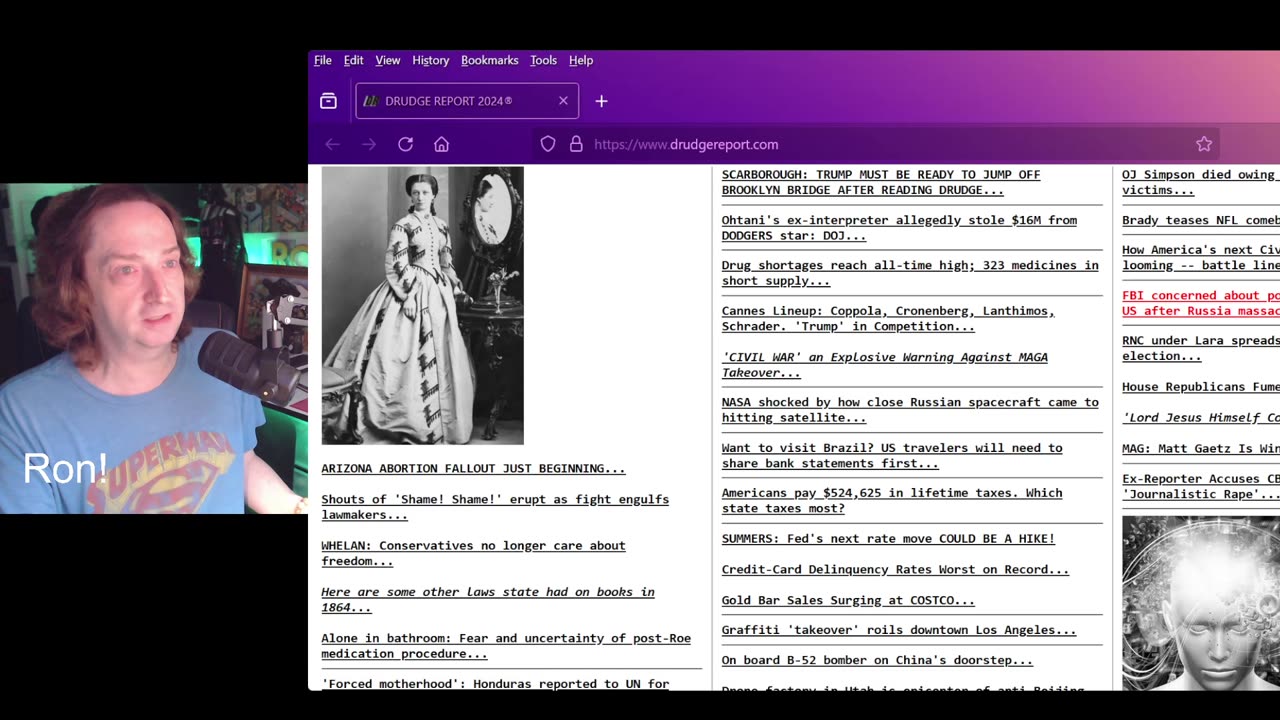1280x720 pixels.
Task: Open the 'Want to visit Brazil?' link
Action: click(x=892, y=455)
